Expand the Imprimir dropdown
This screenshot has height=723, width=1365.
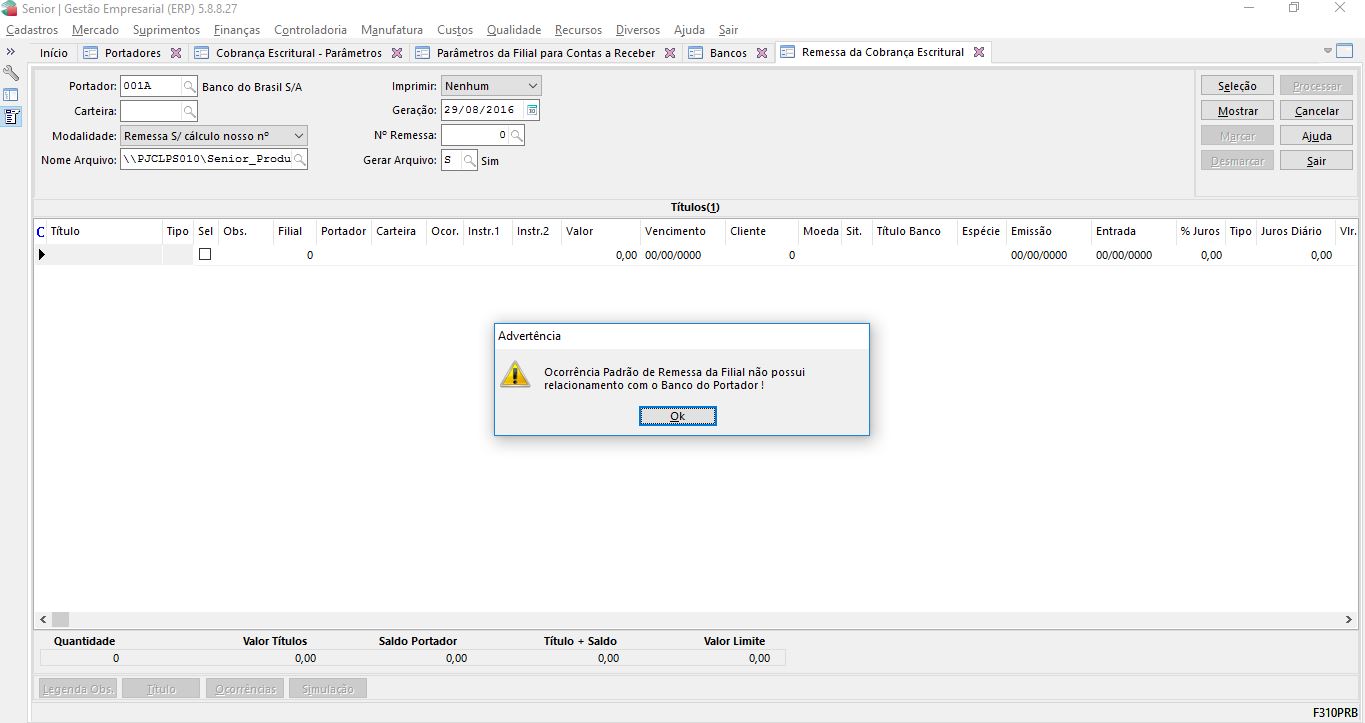pos(532,86)
